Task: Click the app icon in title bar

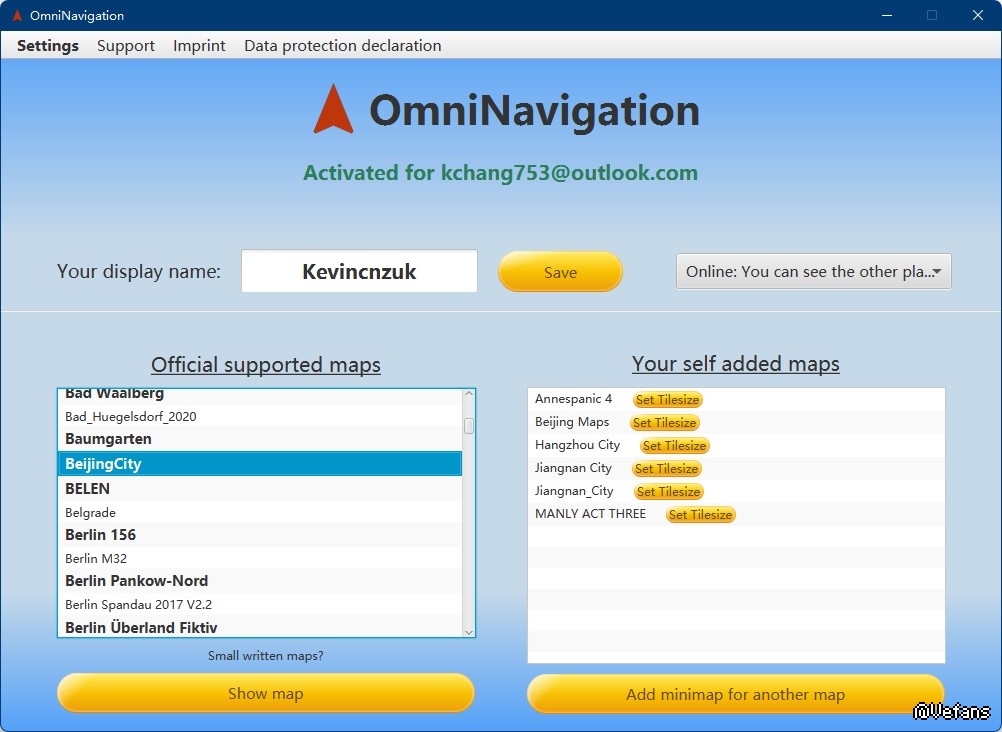Action: point(16,16)
